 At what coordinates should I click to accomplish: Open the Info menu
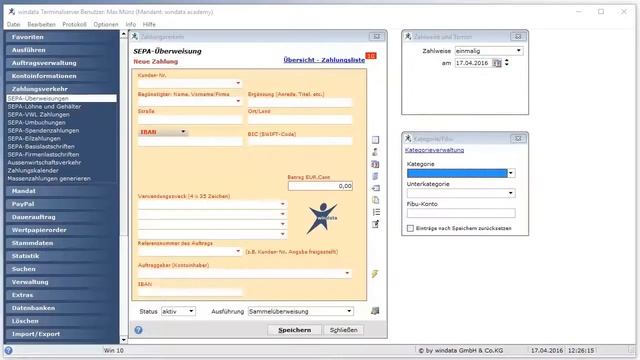click(131, 24)
